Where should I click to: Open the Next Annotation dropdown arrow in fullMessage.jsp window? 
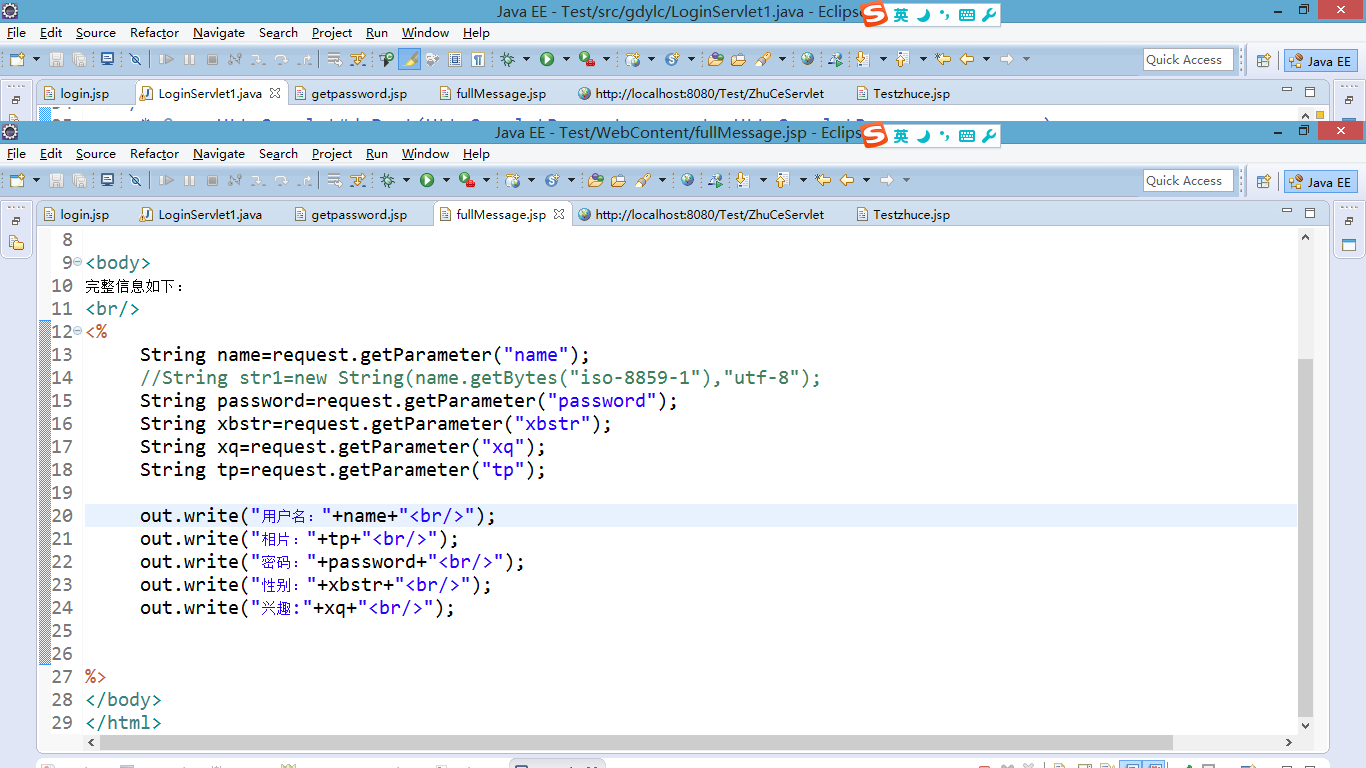pos(763,180)
